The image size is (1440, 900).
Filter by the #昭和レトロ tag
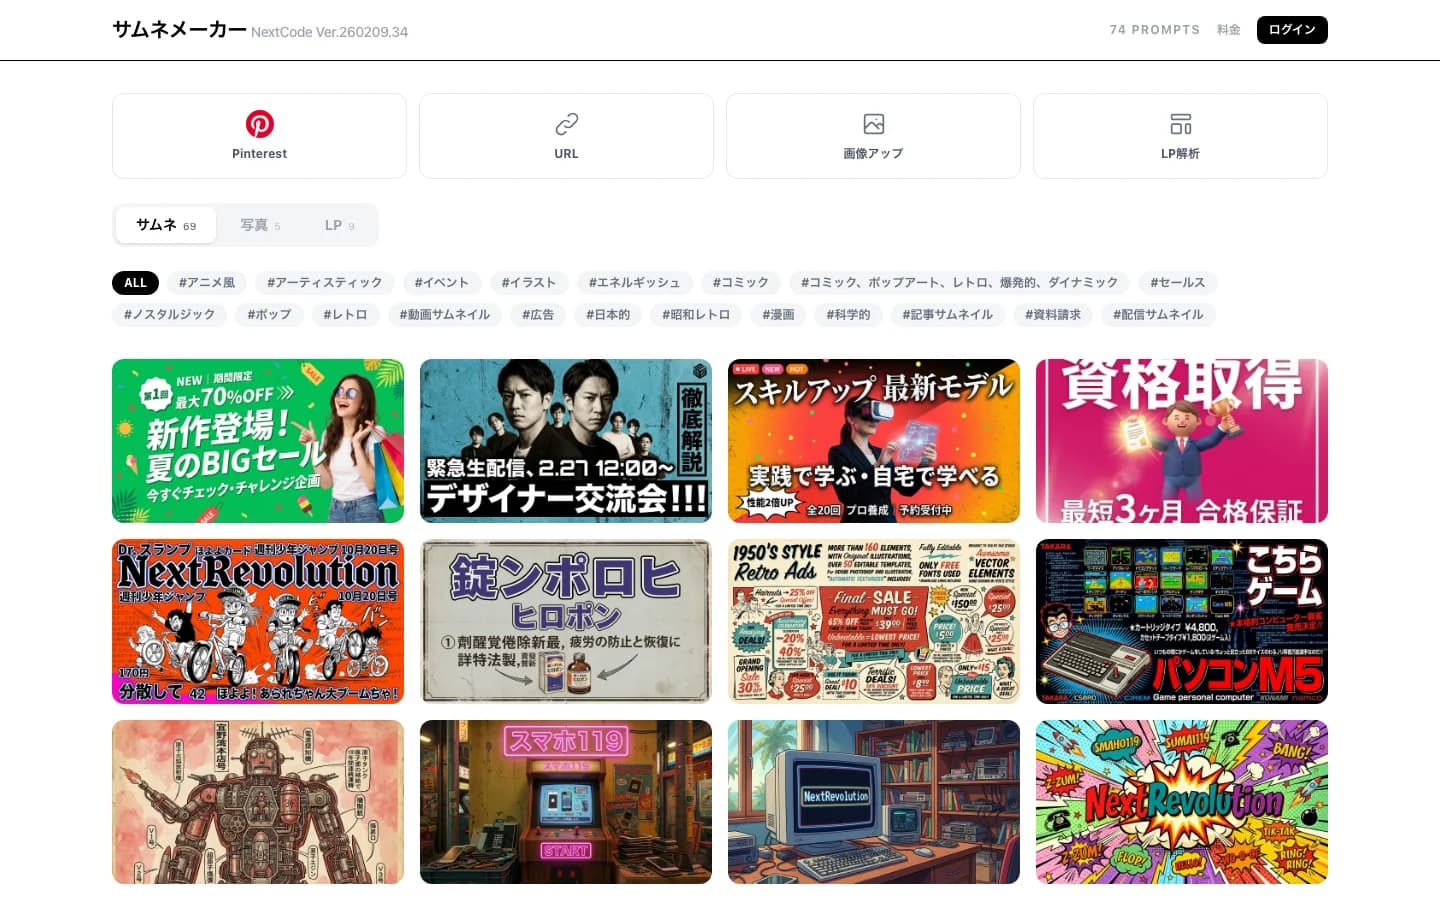[696, 315]
